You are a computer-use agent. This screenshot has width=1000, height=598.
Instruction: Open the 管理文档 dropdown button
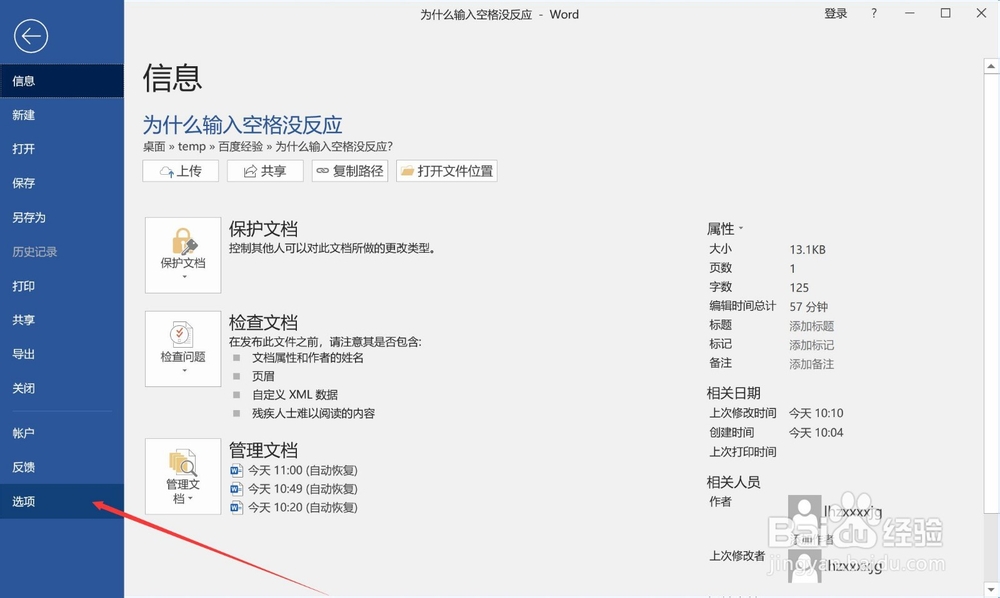click(183, 476)
